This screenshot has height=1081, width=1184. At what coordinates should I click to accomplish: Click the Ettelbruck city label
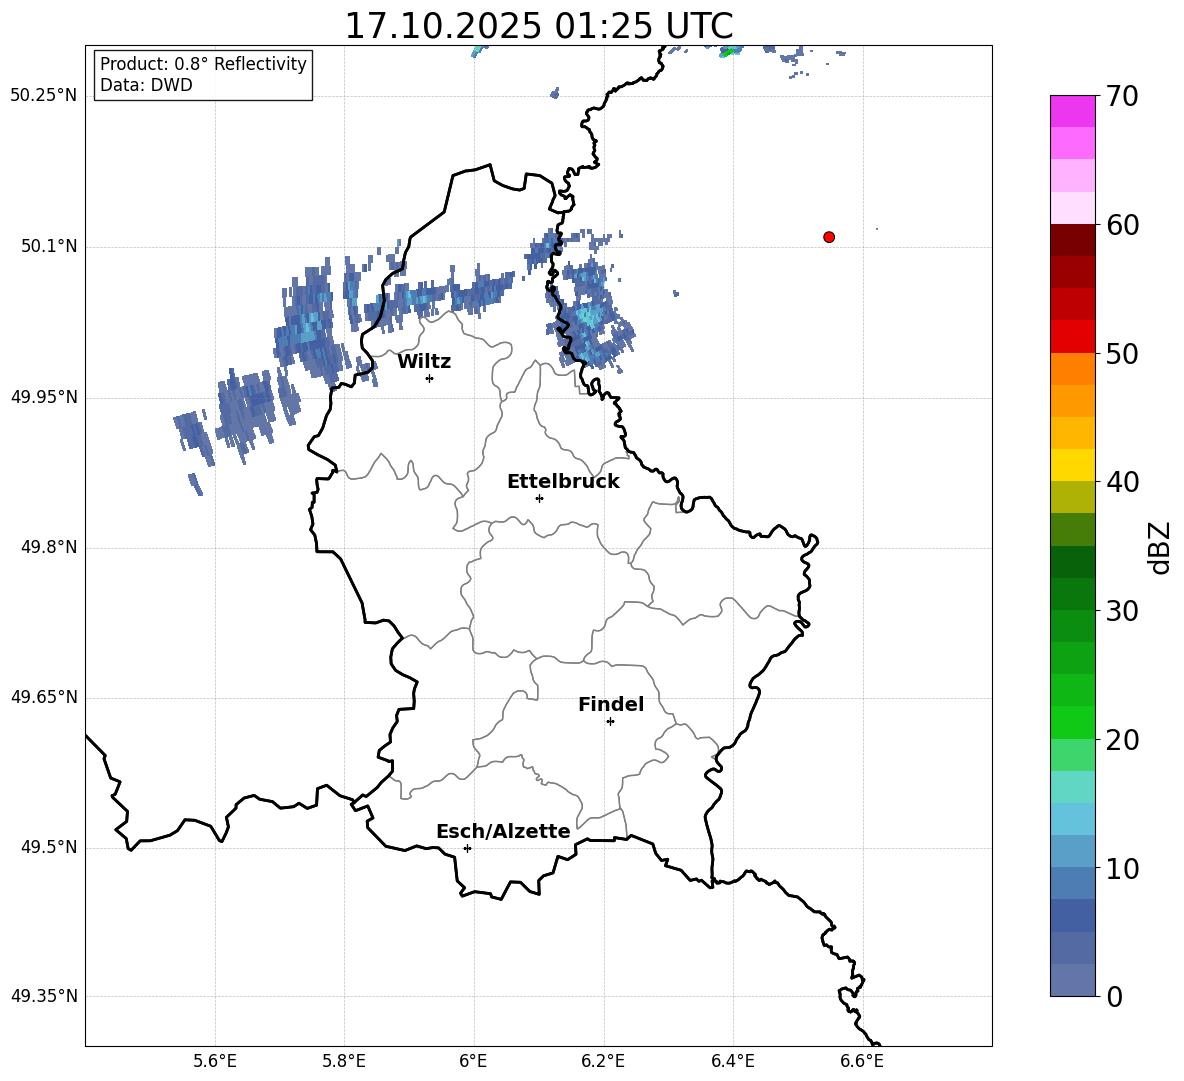coord(563,482)
